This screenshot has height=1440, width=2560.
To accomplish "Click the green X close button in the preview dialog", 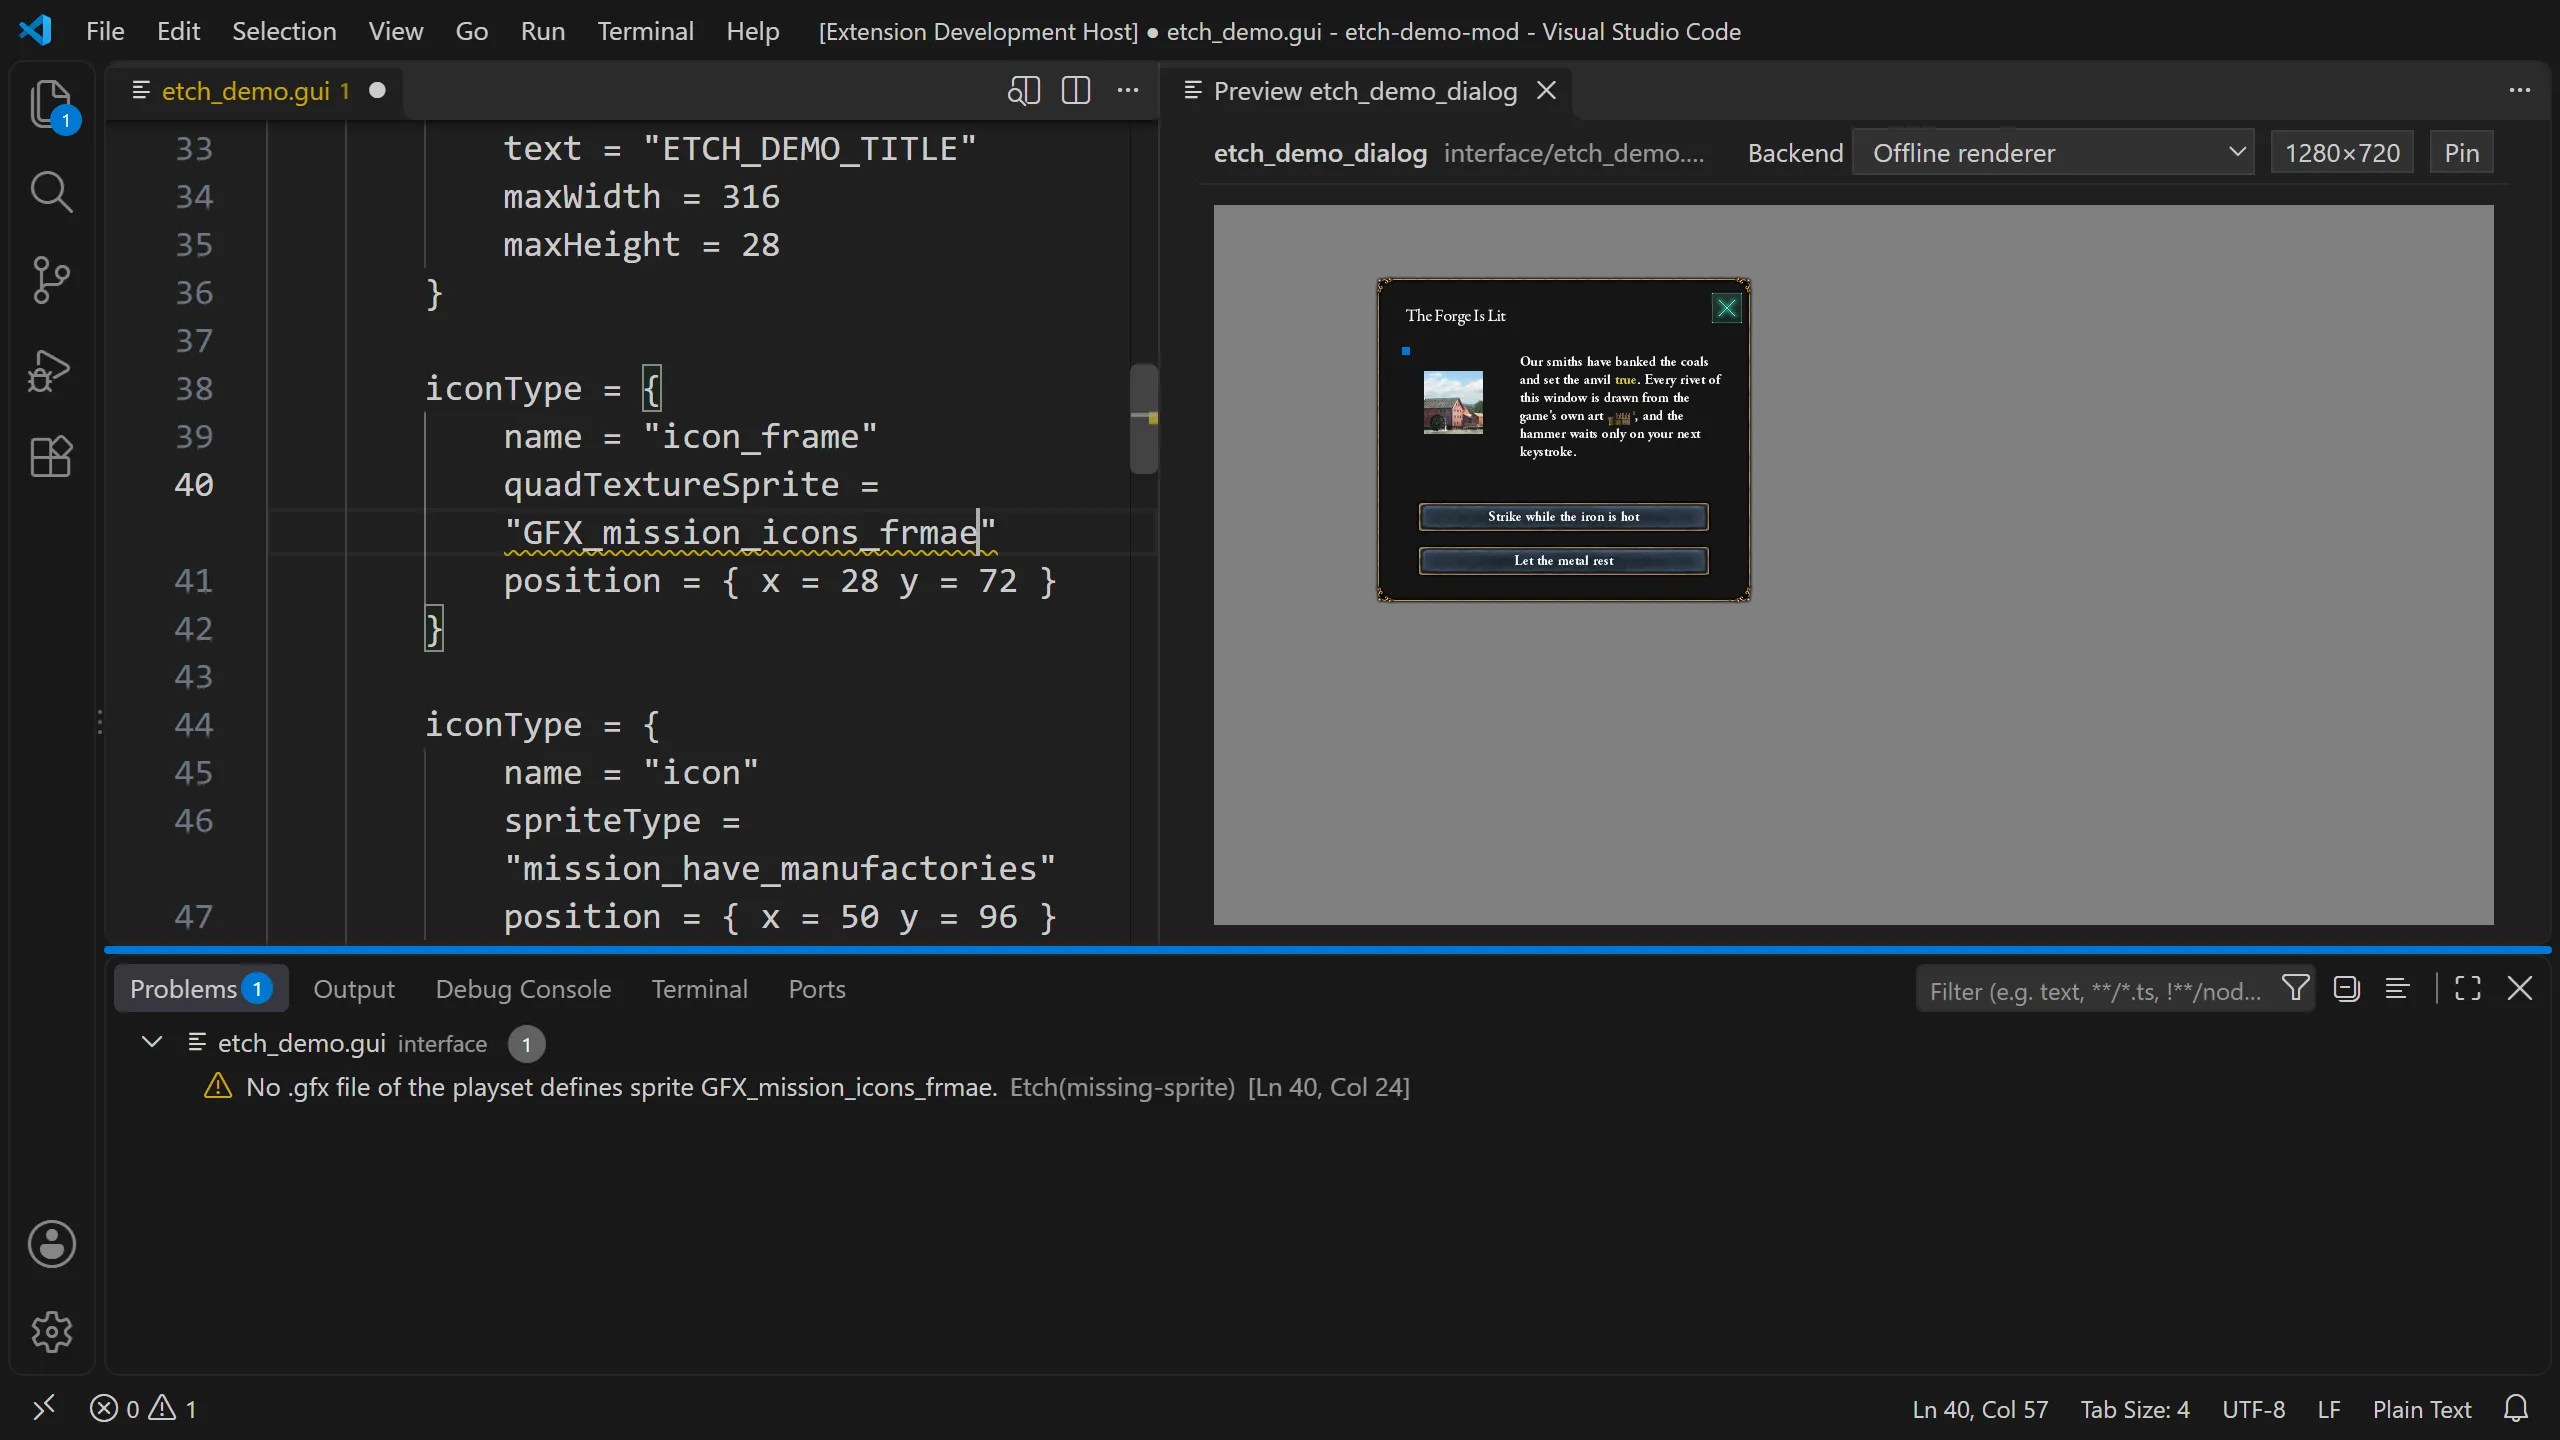I will 1726,308.
